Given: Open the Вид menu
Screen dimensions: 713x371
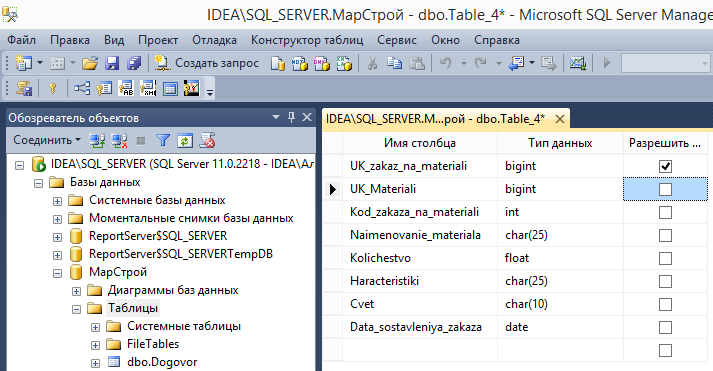Looking at the screenshot, I should click(114, 40).
